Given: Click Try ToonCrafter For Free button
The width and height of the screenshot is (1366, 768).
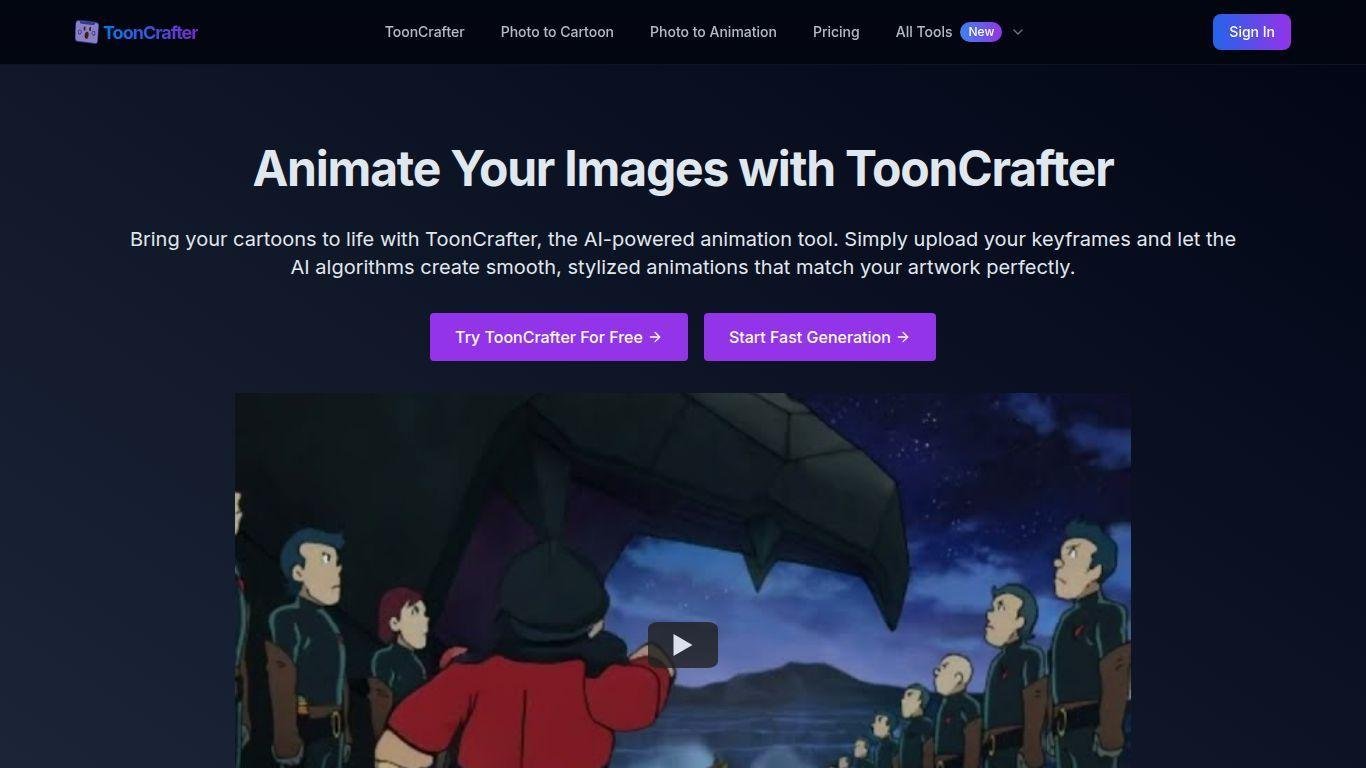Looking at the screenshot, I should (x=549, y=337).
